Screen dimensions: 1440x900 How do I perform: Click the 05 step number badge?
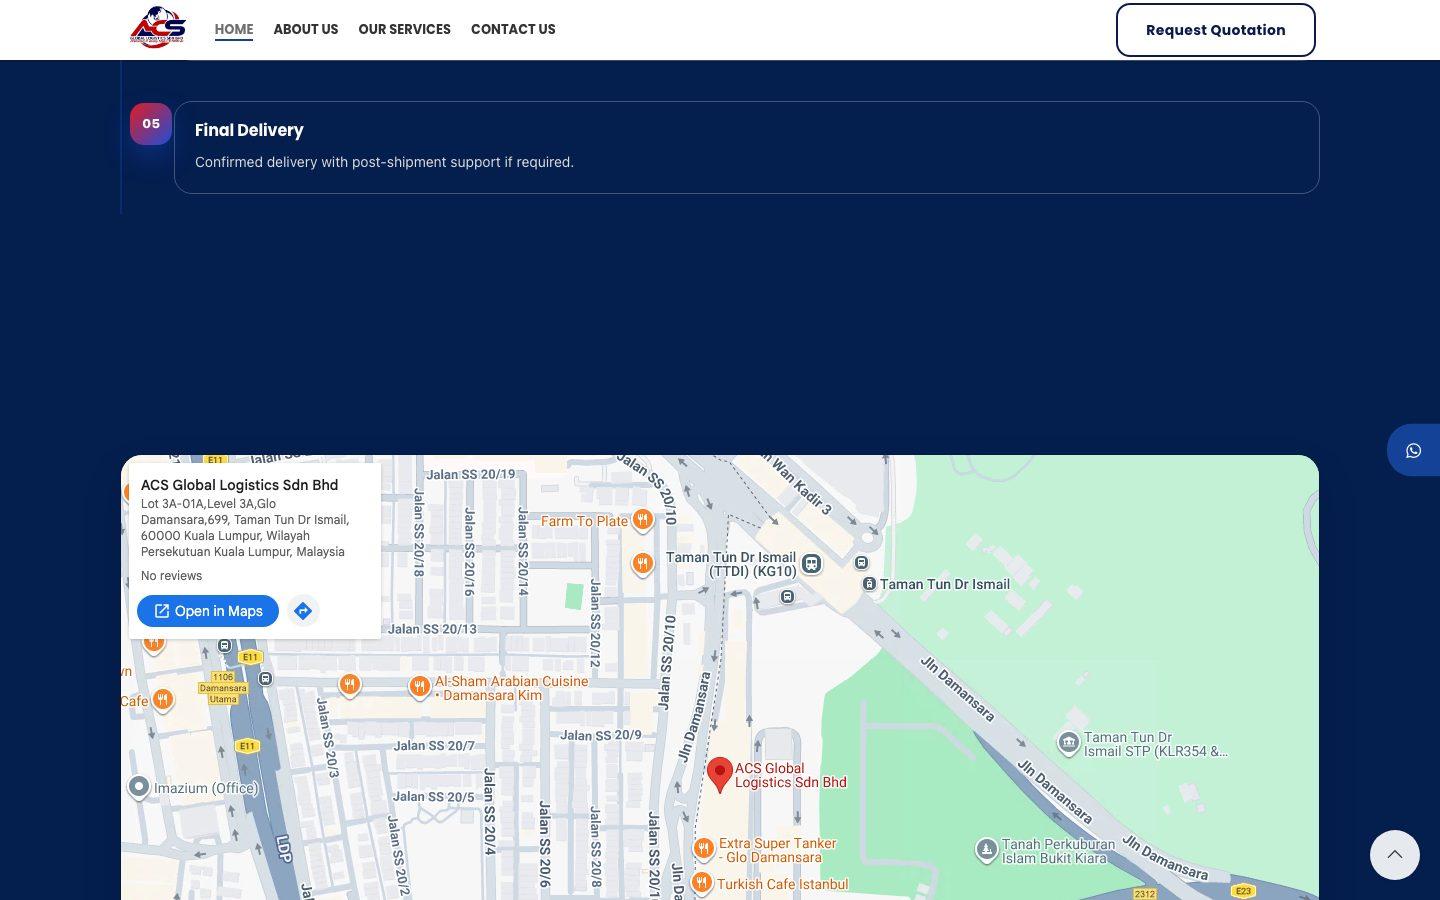pos(151,124)
